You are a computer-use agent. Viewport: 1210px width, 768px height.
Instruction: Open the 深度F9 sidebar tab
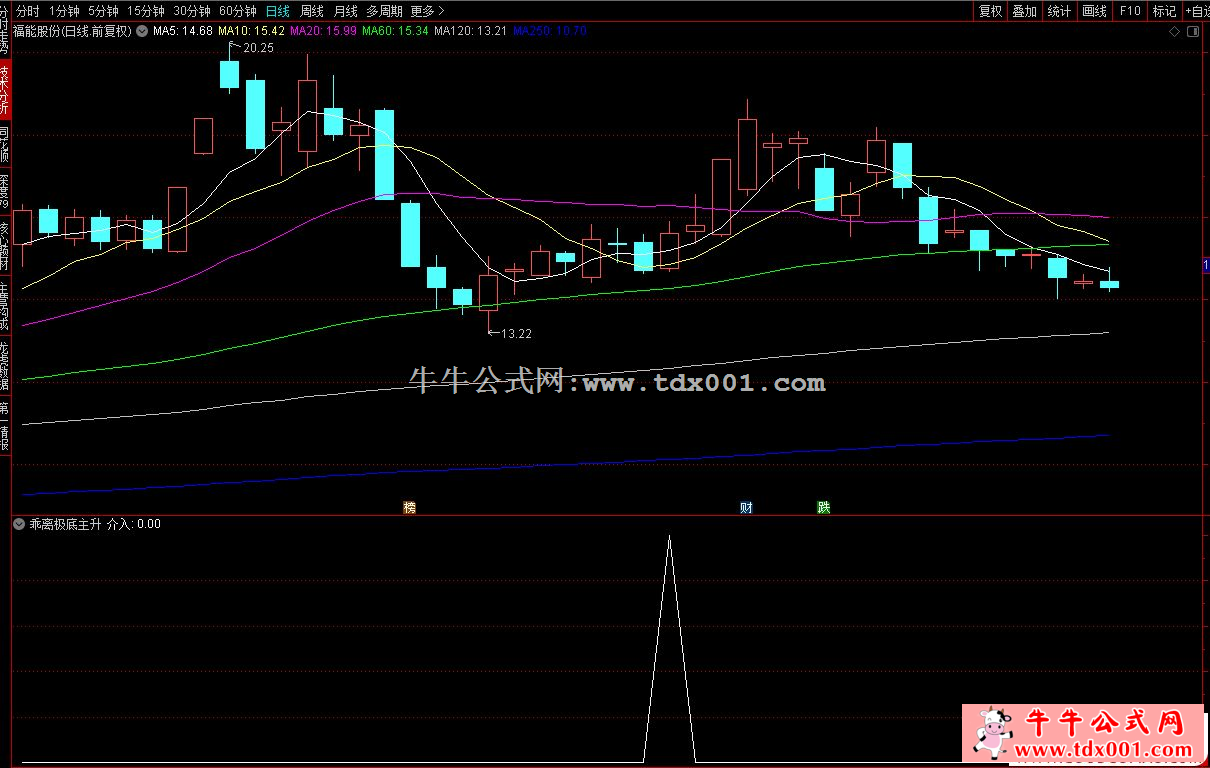coord(5,193)
